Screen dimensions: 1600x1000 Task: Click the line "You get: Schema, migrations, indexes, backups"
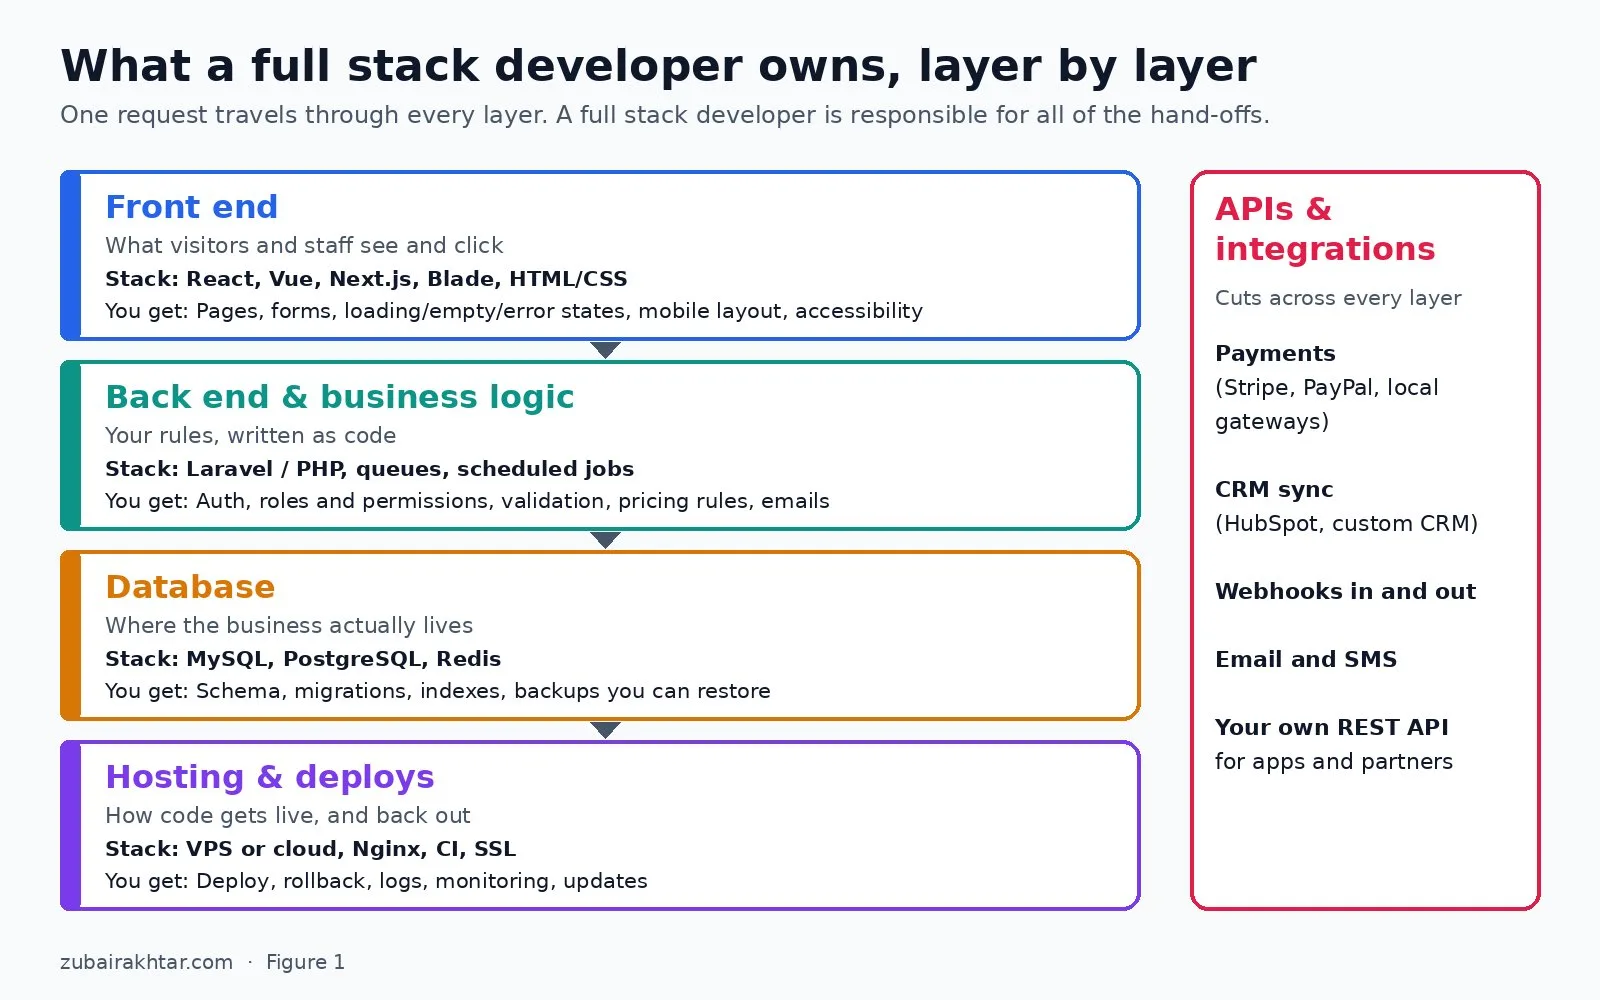coord(438,691)
